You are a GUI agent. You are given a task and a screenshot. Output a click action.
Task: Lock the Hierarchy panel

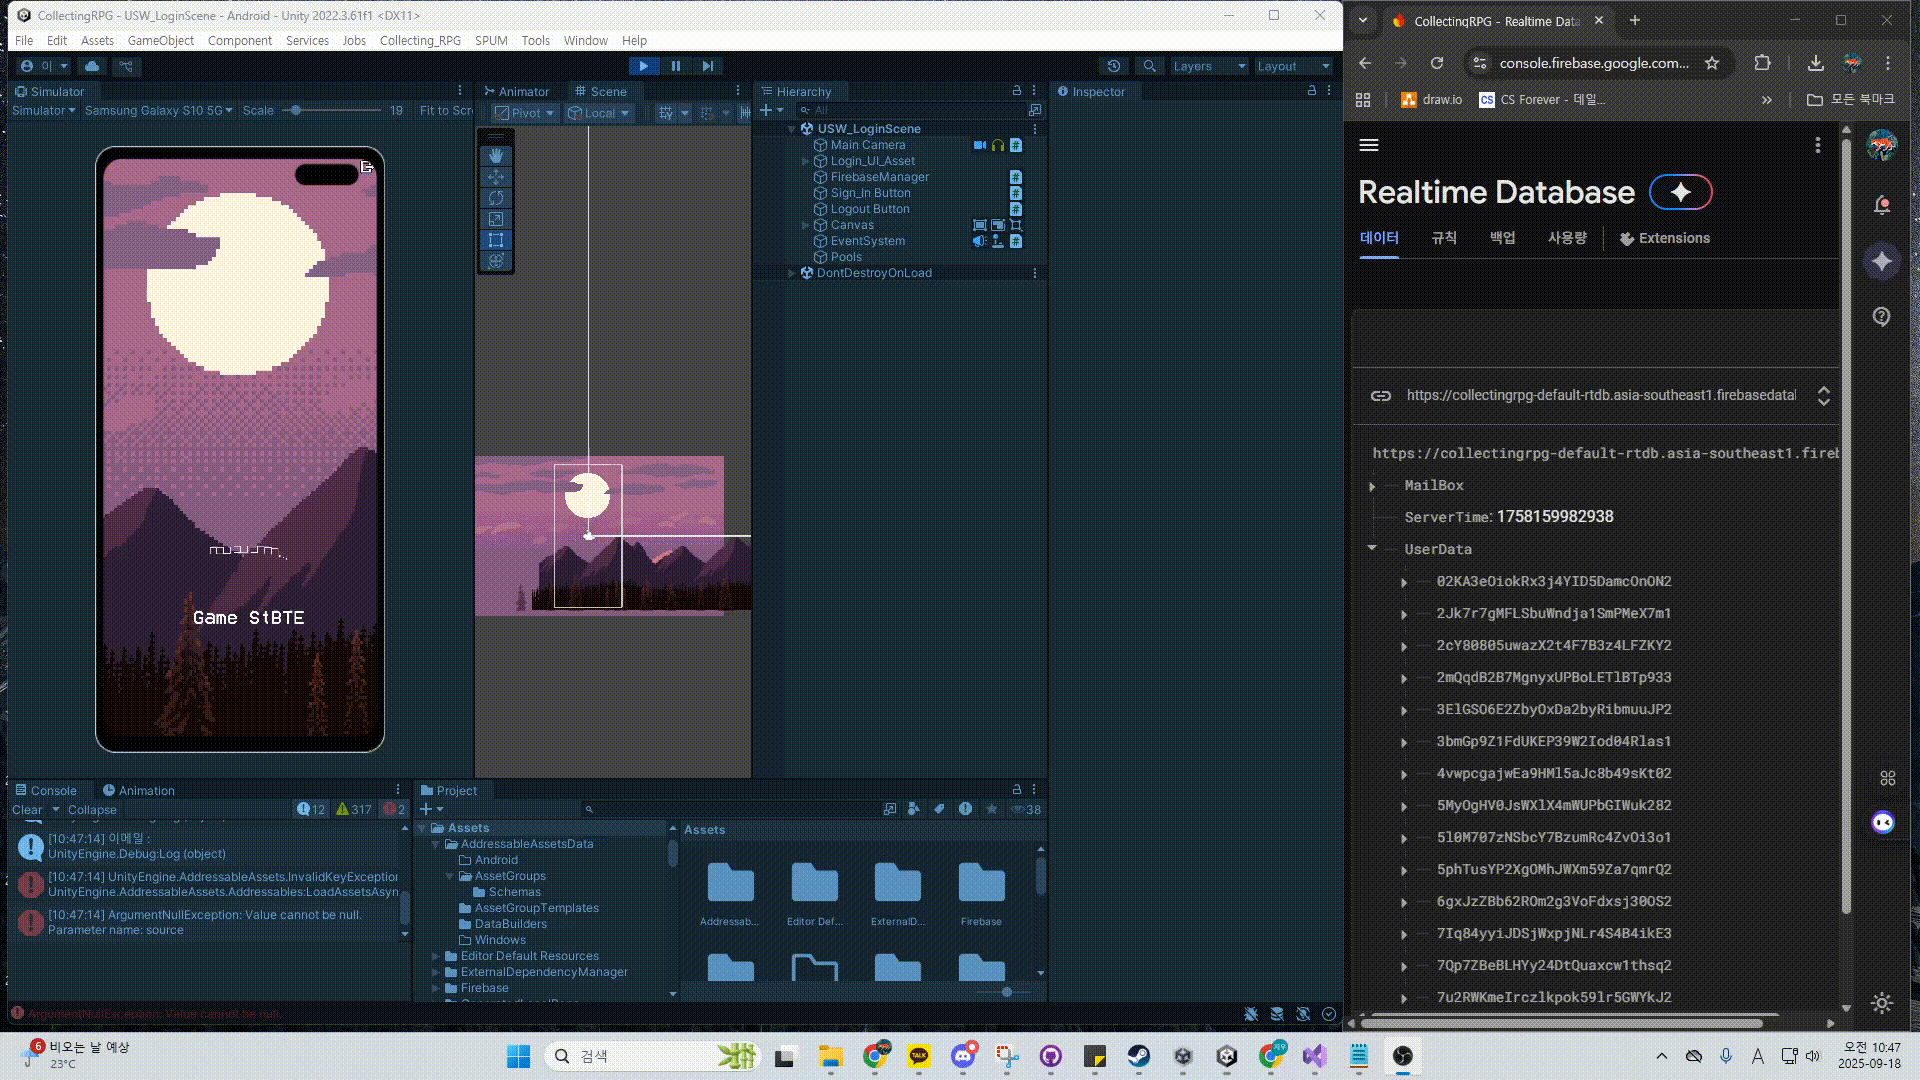[1017, 91]
